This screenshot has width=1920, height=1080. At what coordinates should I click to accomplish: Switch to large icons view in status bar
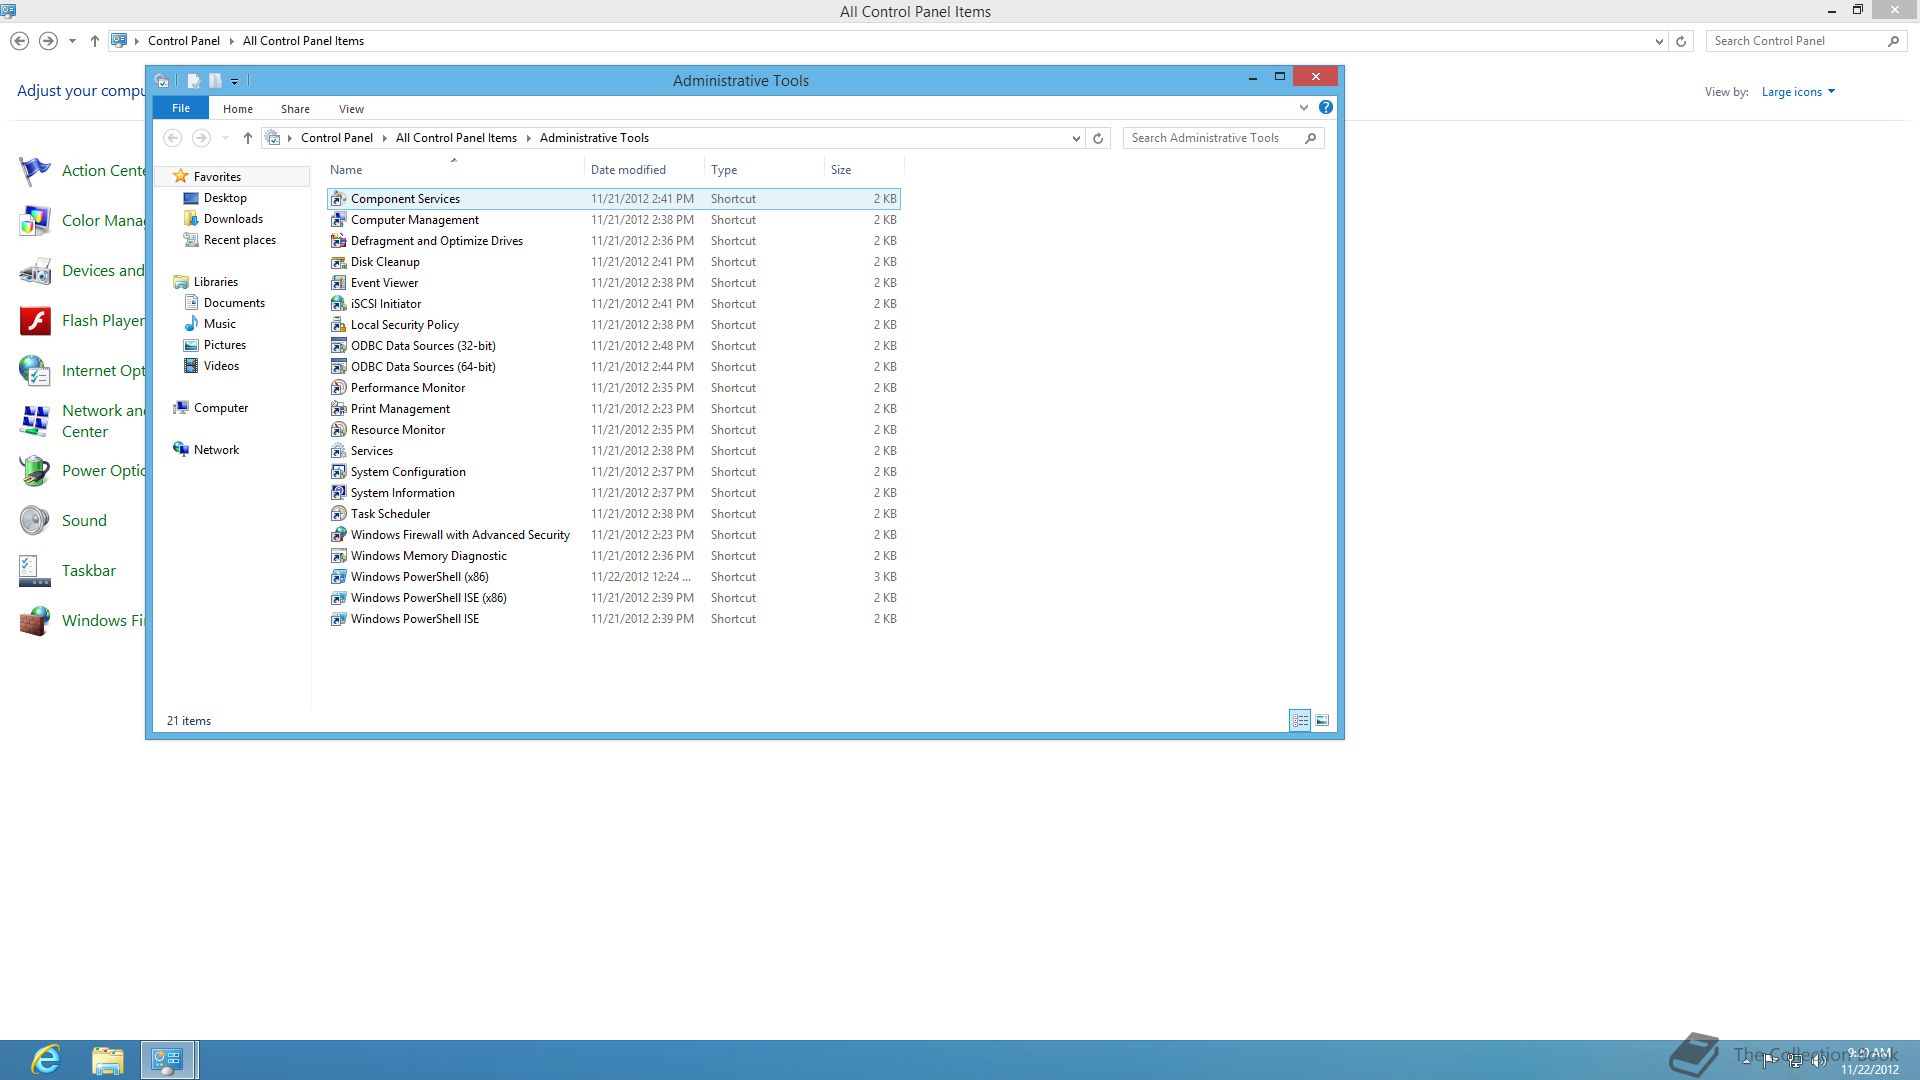coord(1322,720)
